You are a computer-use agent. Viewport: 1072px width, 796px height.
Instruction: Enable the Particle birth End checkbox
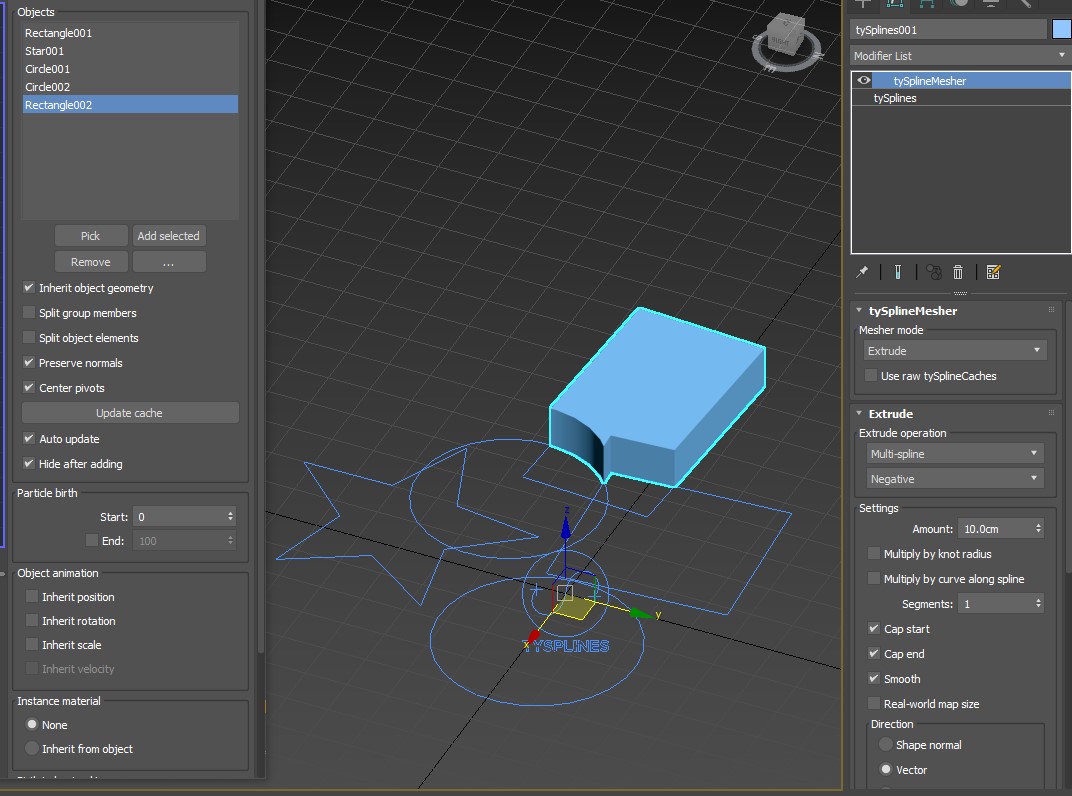(92, 540)
